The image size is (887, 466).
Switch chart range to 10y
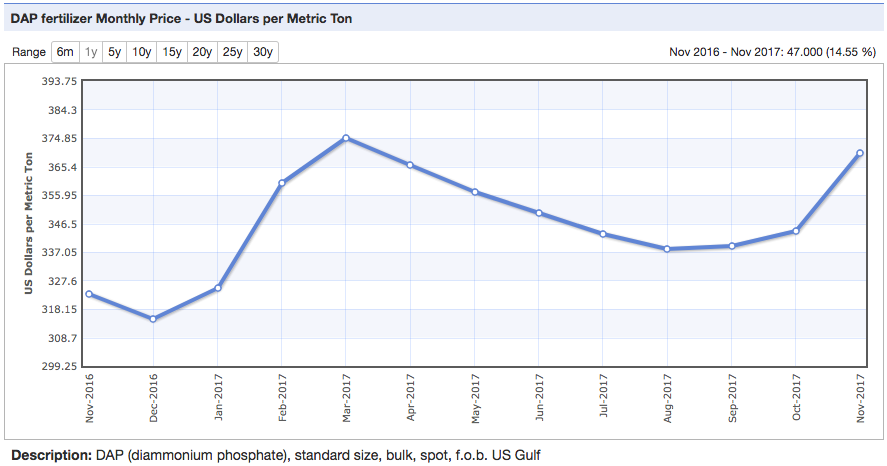click(142, 52)
